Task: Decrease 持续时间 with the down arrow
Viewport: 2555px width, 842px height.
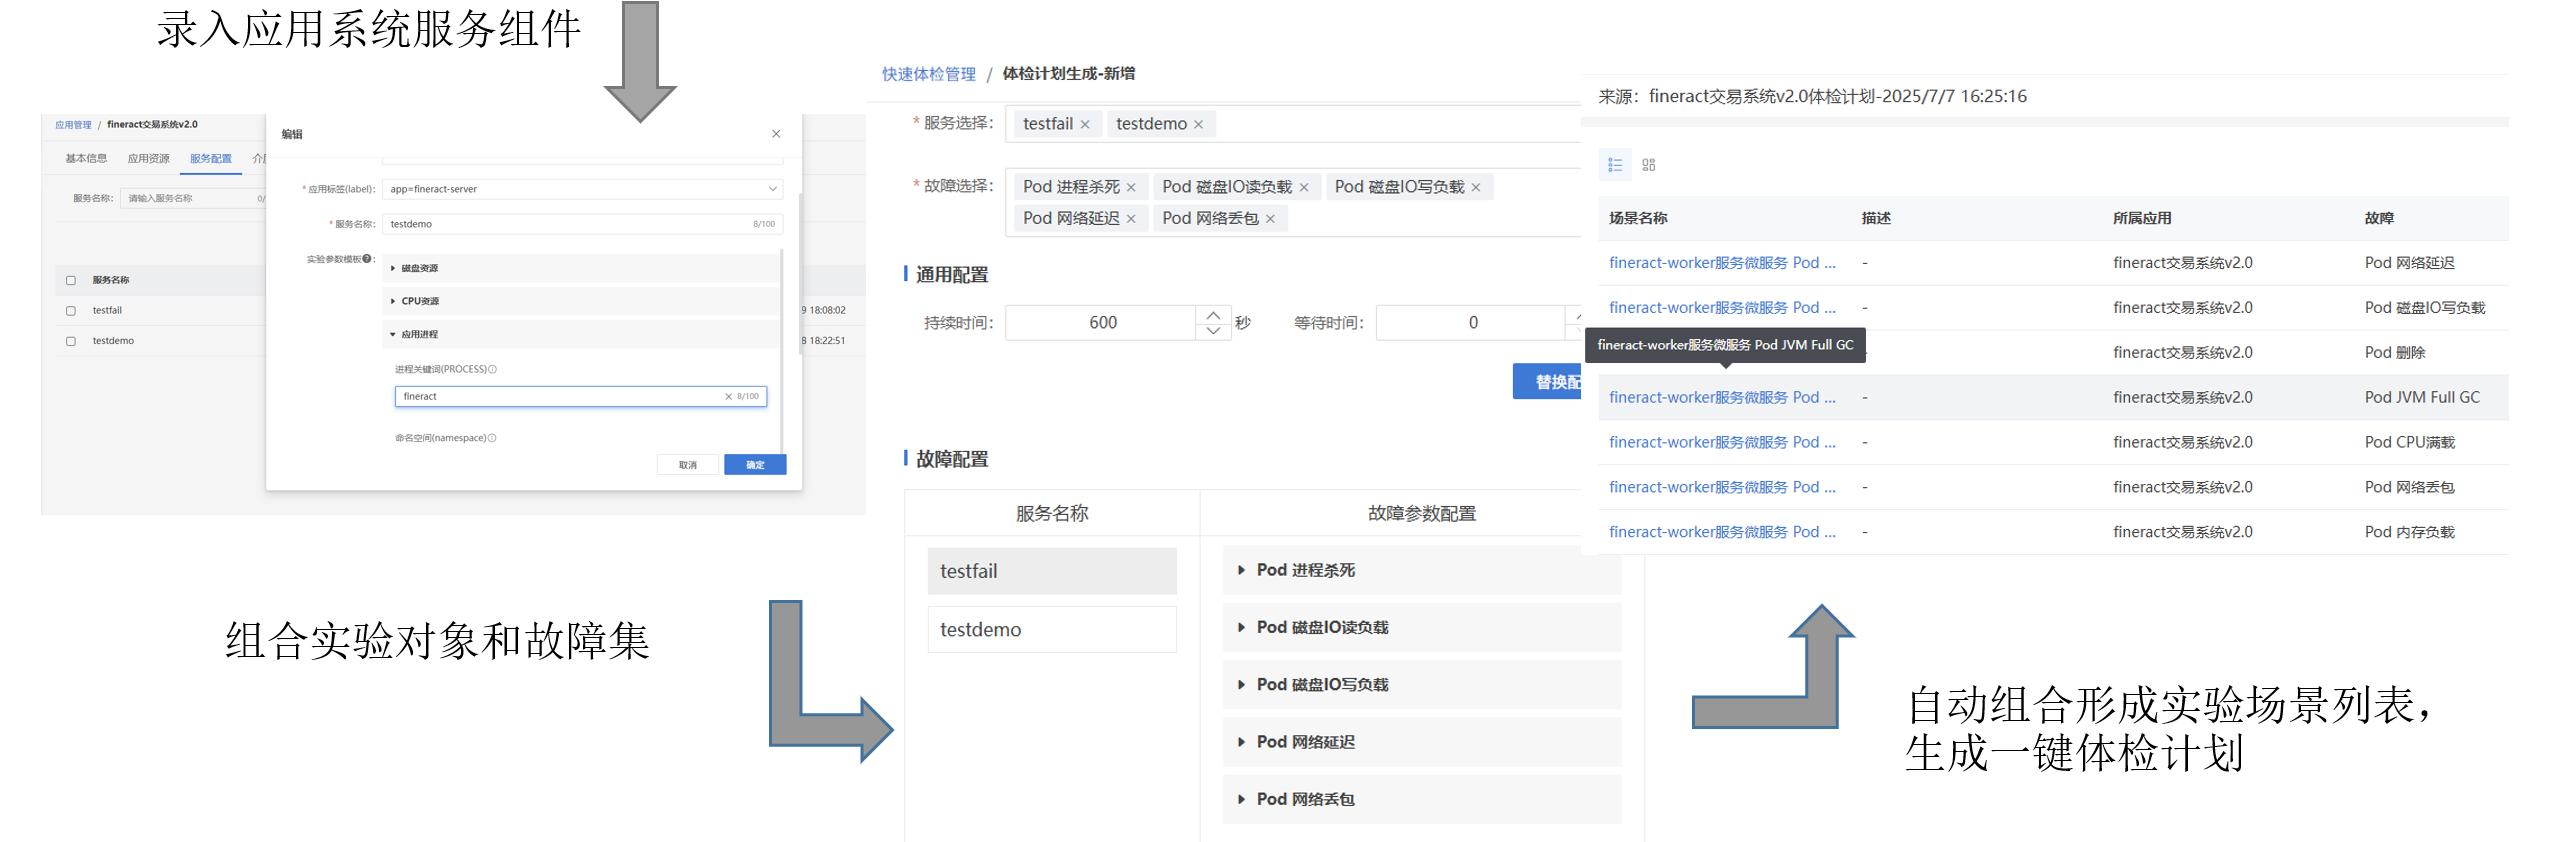Action: point(1212,331)
